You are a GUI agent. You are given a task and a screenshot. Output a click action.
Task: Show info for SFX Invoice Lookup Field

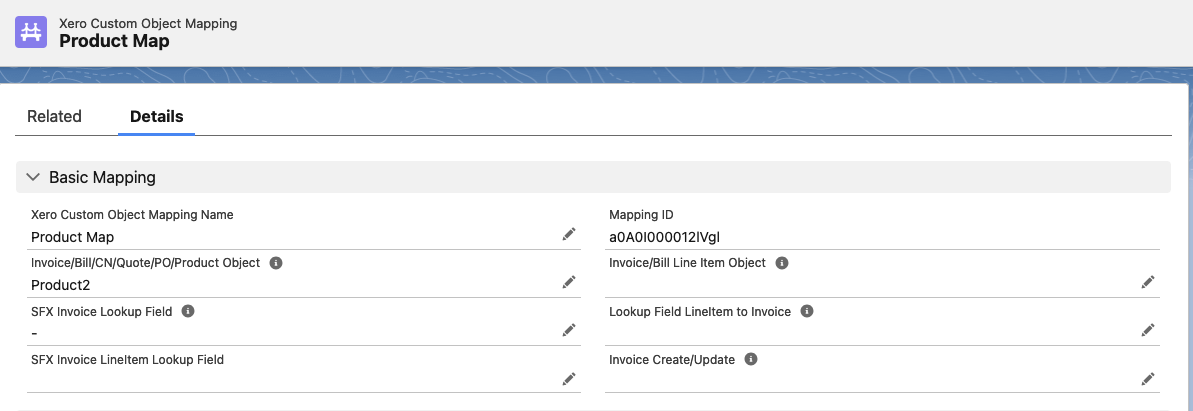coord(188,311)
